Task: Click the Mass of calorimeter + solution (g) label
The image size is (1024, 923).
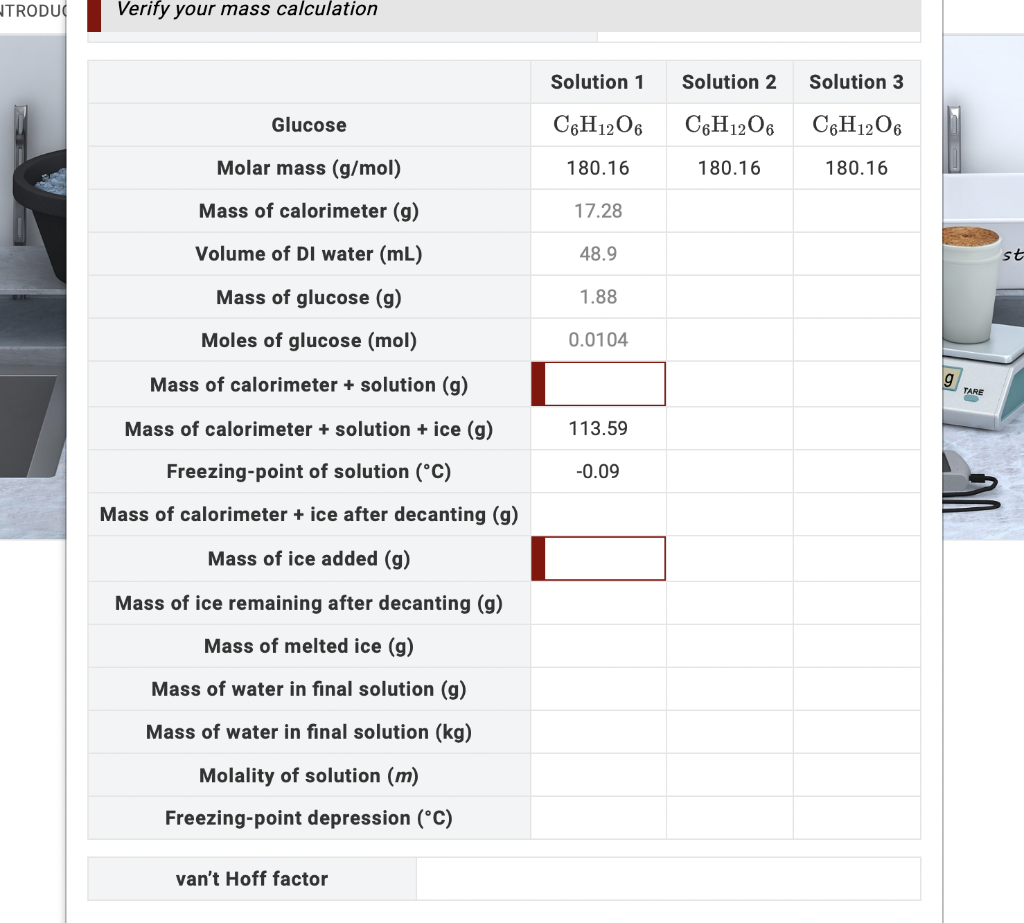Action: pyautogui.click(x=309, y=385)
